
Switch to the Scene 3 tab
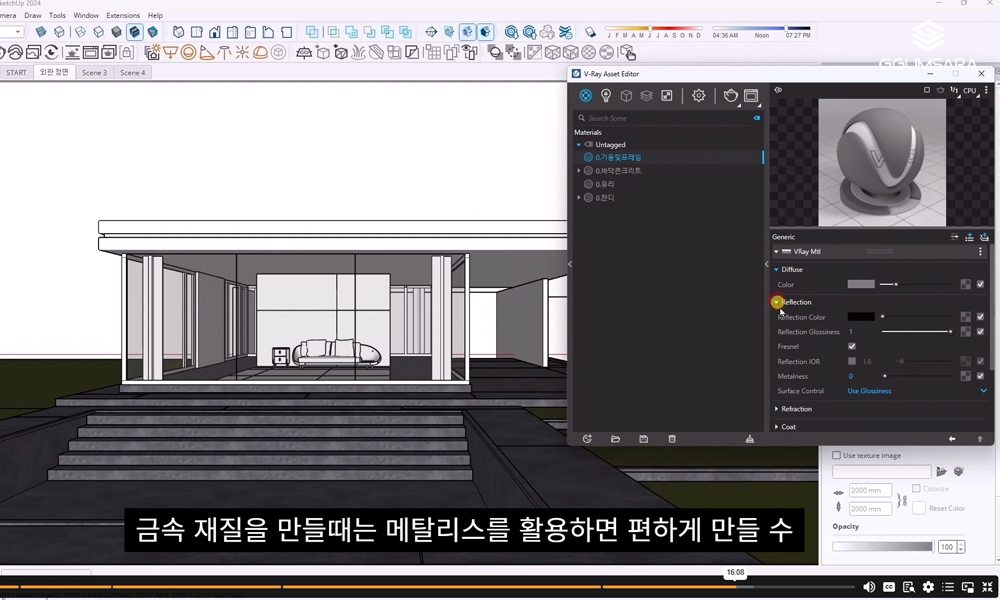[94, 73]
